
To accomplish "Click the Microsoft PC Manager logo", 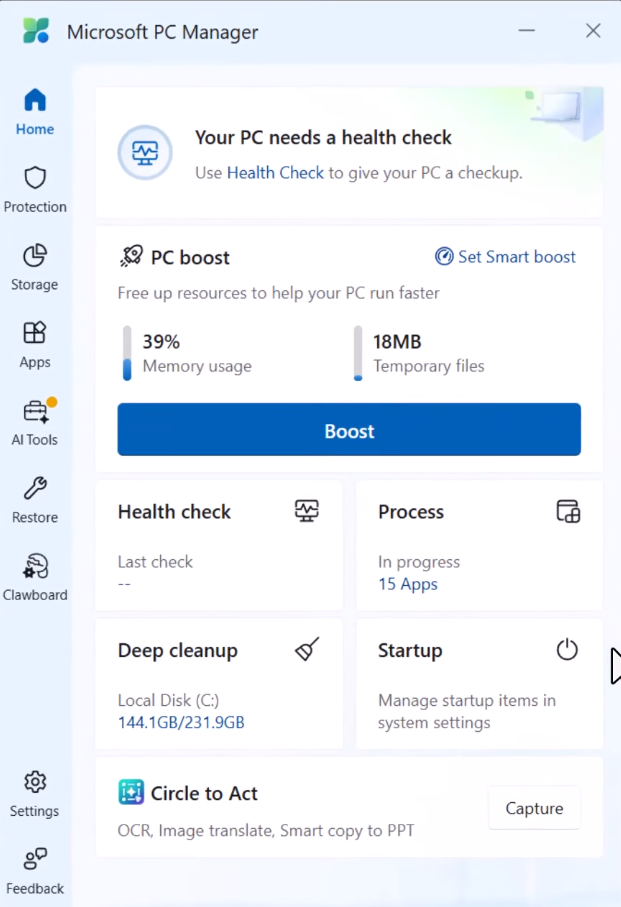I will tap(36, 31).
